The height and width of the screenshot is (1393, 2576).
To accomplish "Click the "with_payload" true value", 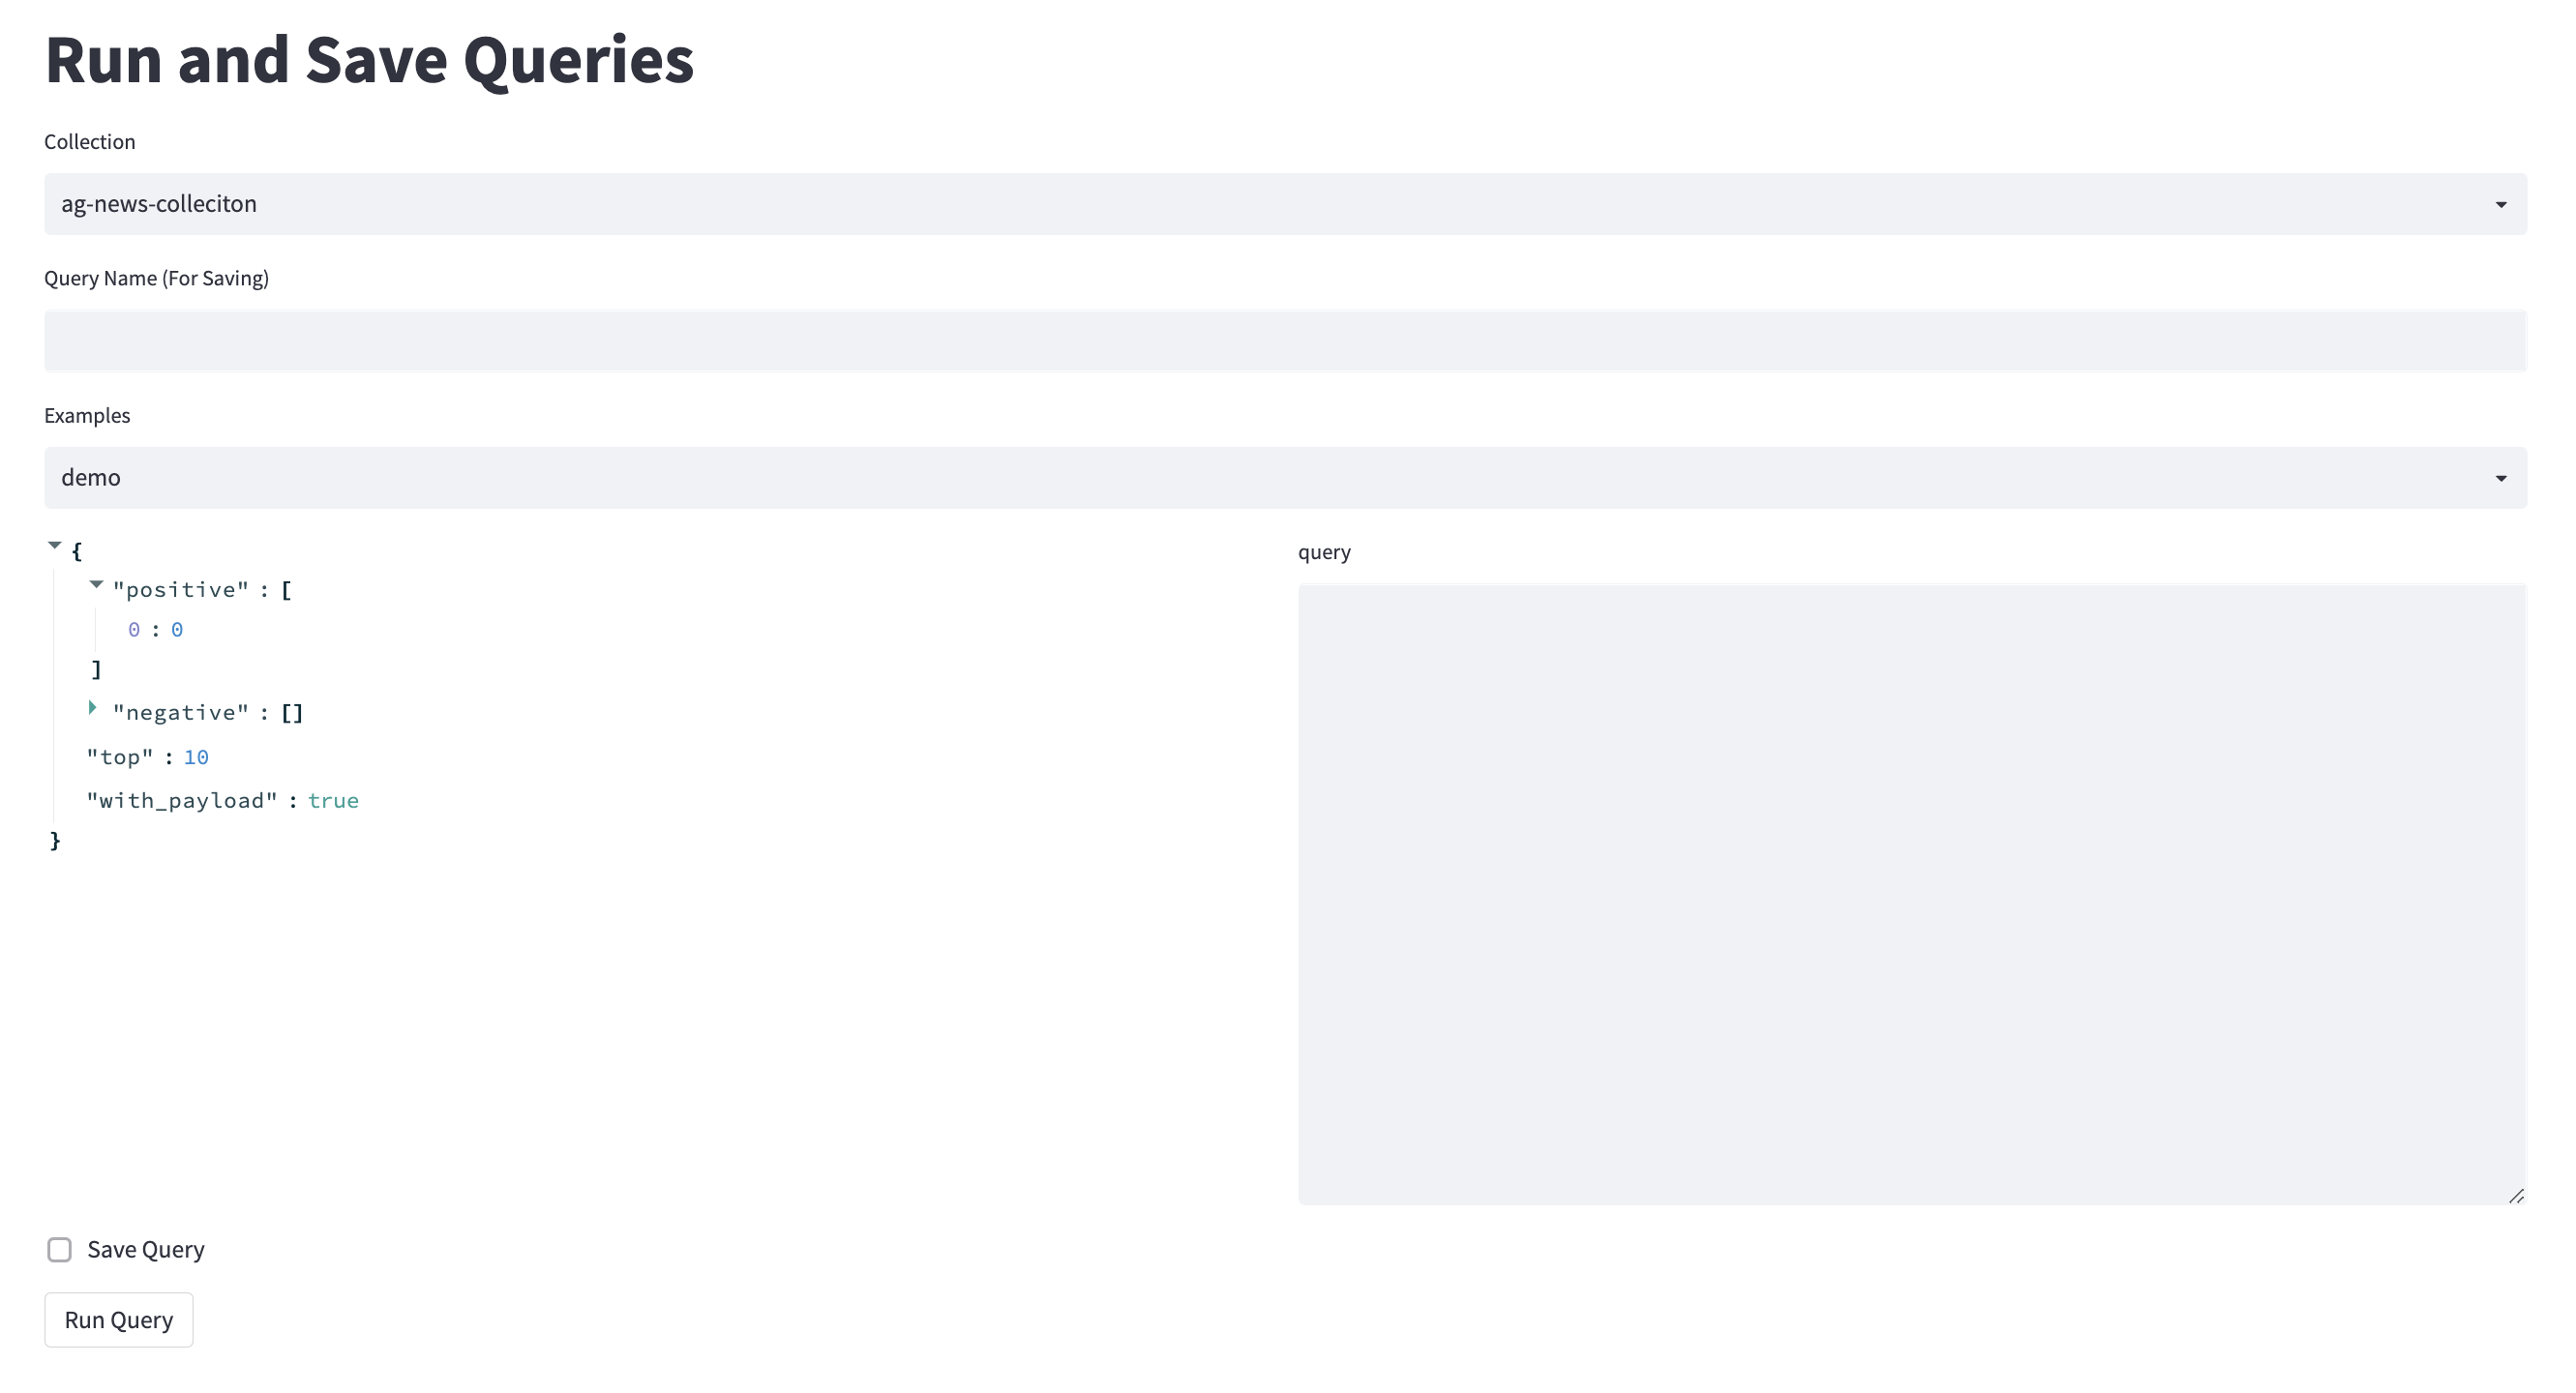I will [333, 801].
